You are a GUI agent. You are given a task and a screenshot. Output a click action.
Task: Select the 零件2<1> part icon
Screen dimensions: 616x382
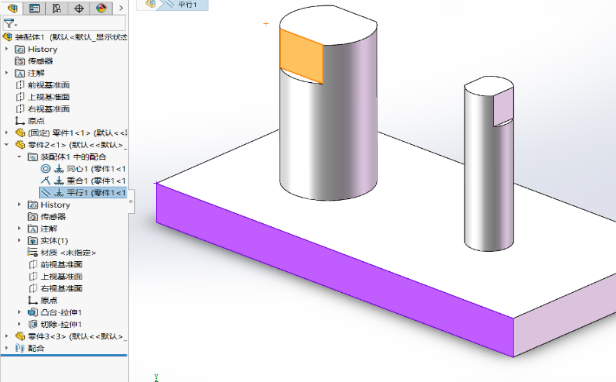(20, 145)
